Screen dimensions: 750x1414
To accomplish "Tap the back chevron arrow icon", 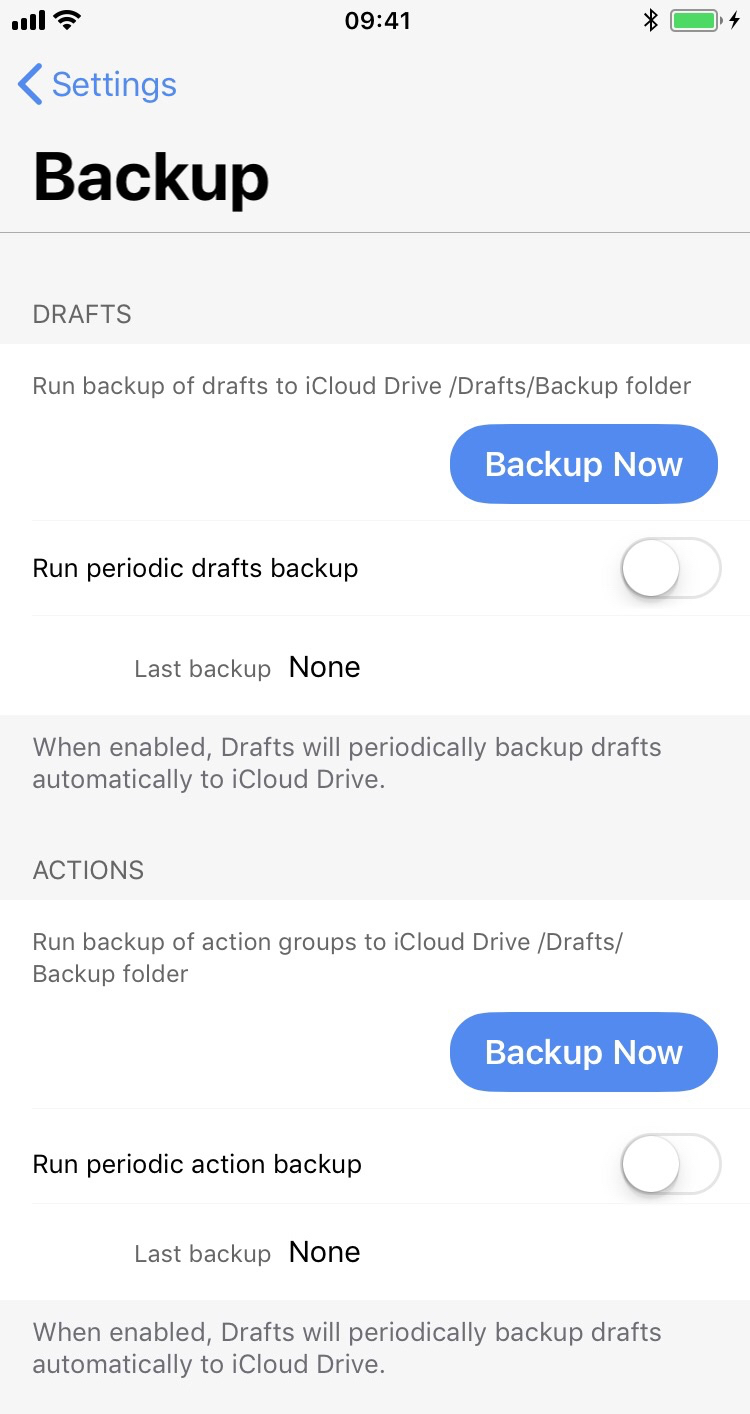I will (x=30, y=85).
